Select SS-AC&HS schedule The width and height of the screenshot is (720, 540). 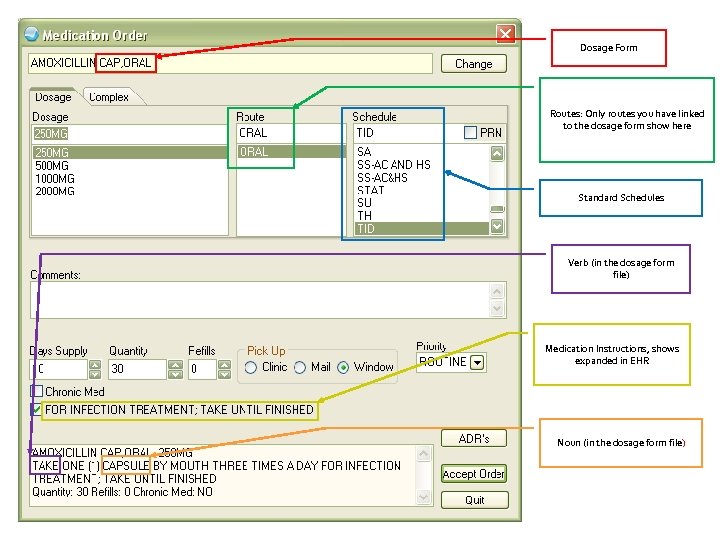pos(422,178)
